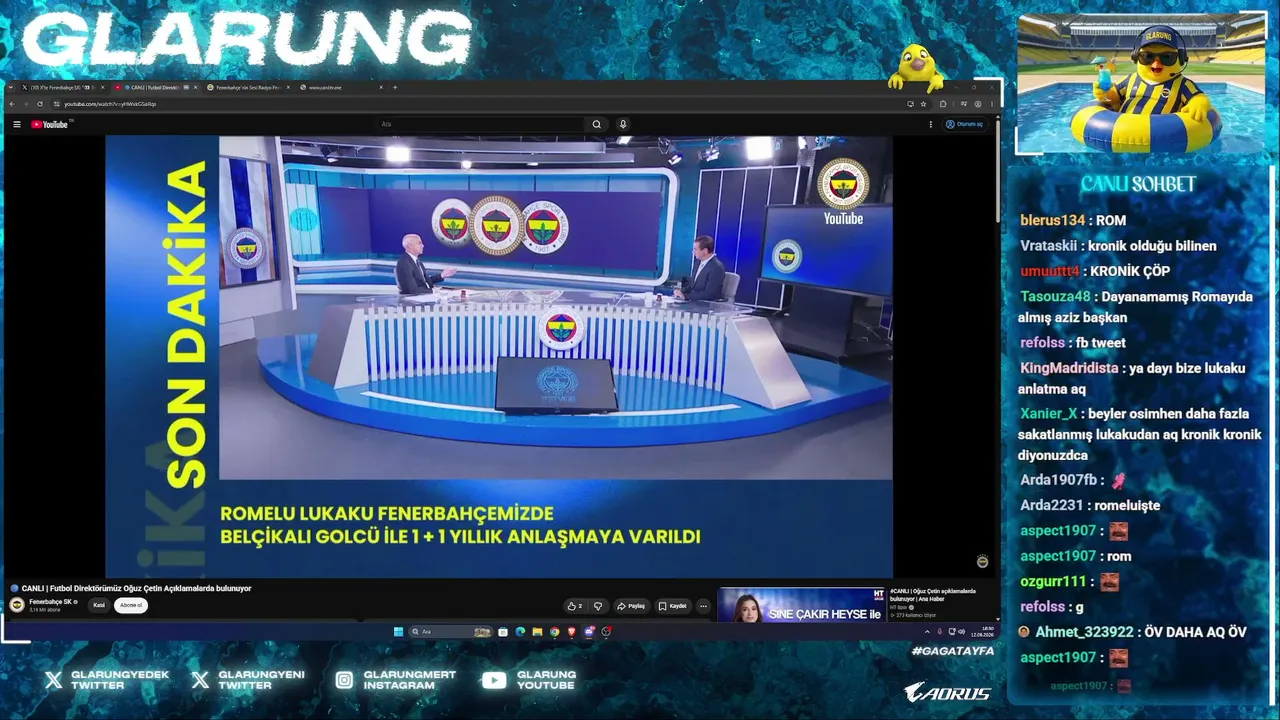Select chat username KingMadridista
Screen dimensions: 1280x720
click(1069, 368)
